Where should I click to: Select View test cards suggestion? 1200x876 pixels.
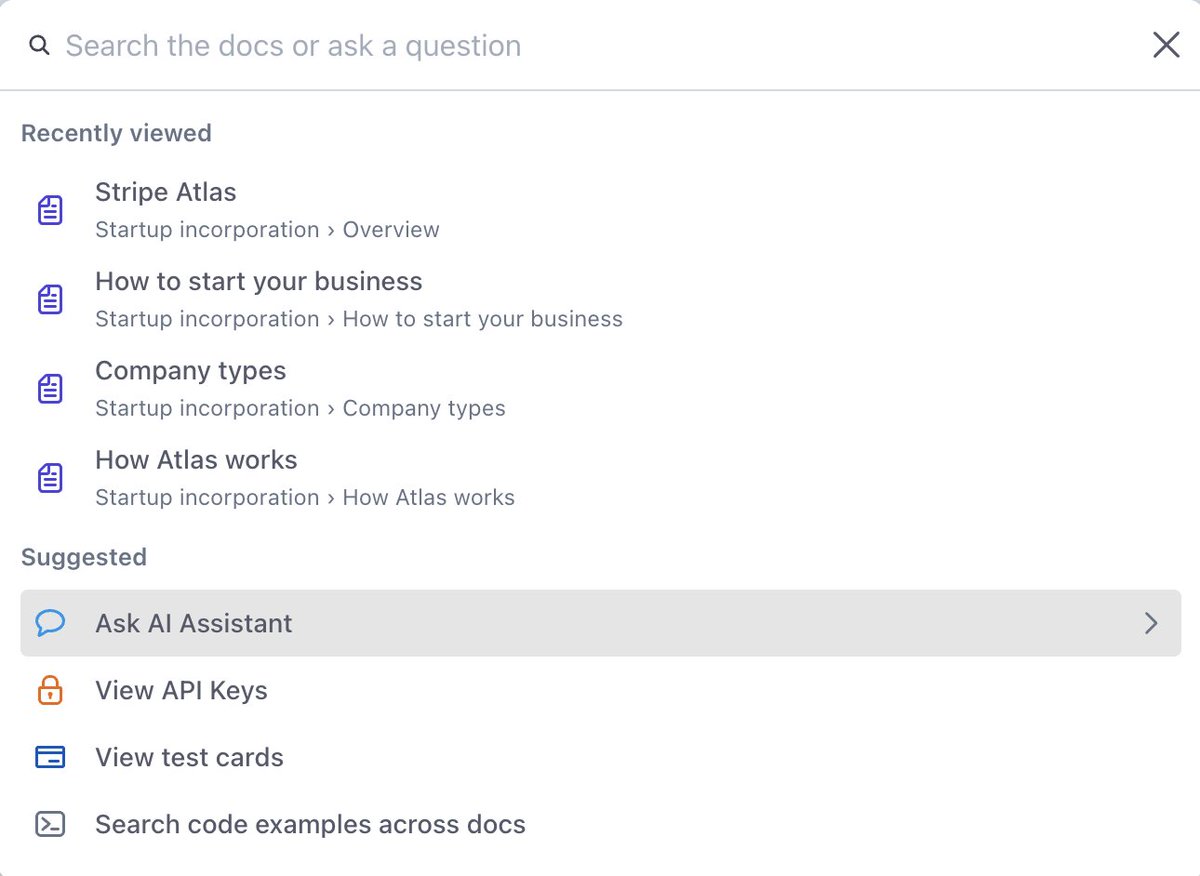point(600,757)
